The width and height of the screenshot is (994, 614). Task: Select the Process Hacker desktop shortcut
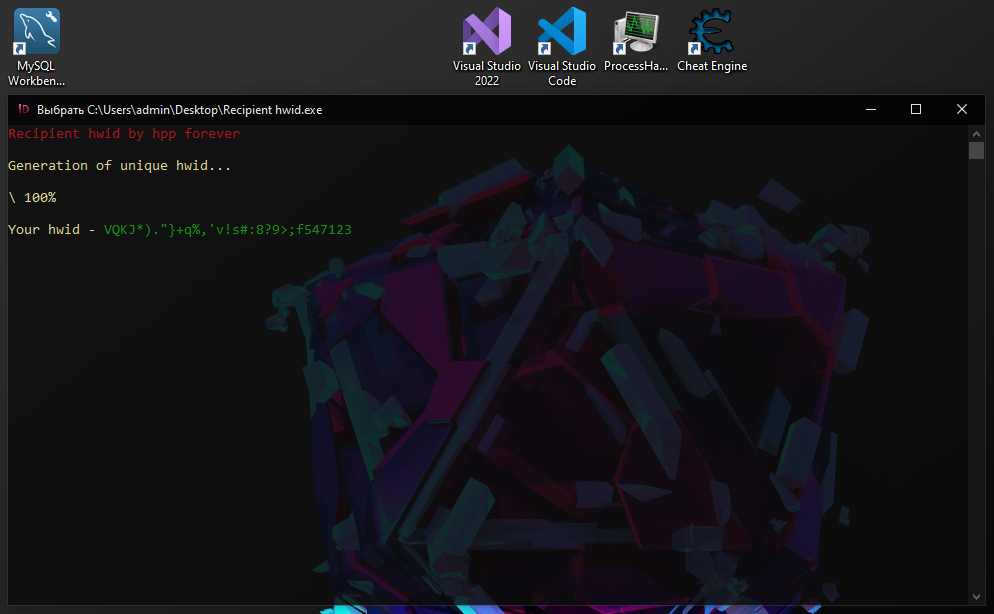click(x=636, y=32)
